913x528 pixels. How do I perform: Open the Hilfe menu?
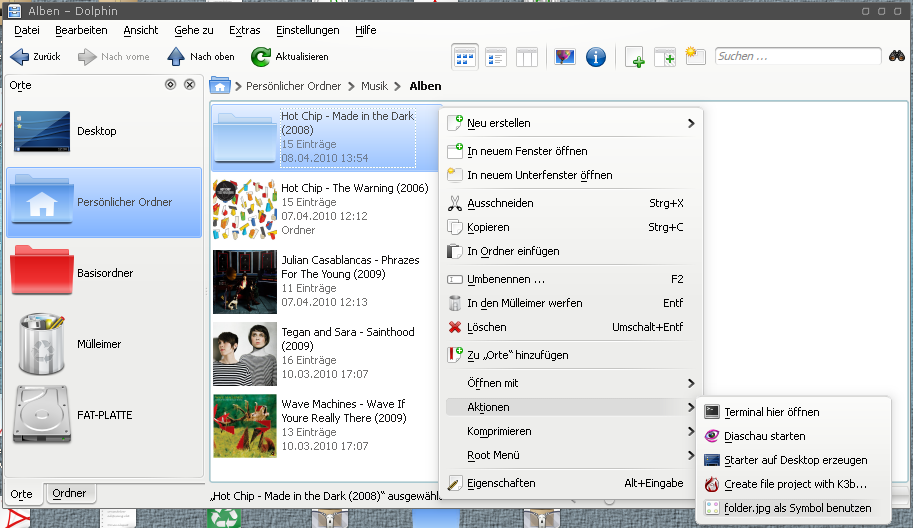coord(366,30)
